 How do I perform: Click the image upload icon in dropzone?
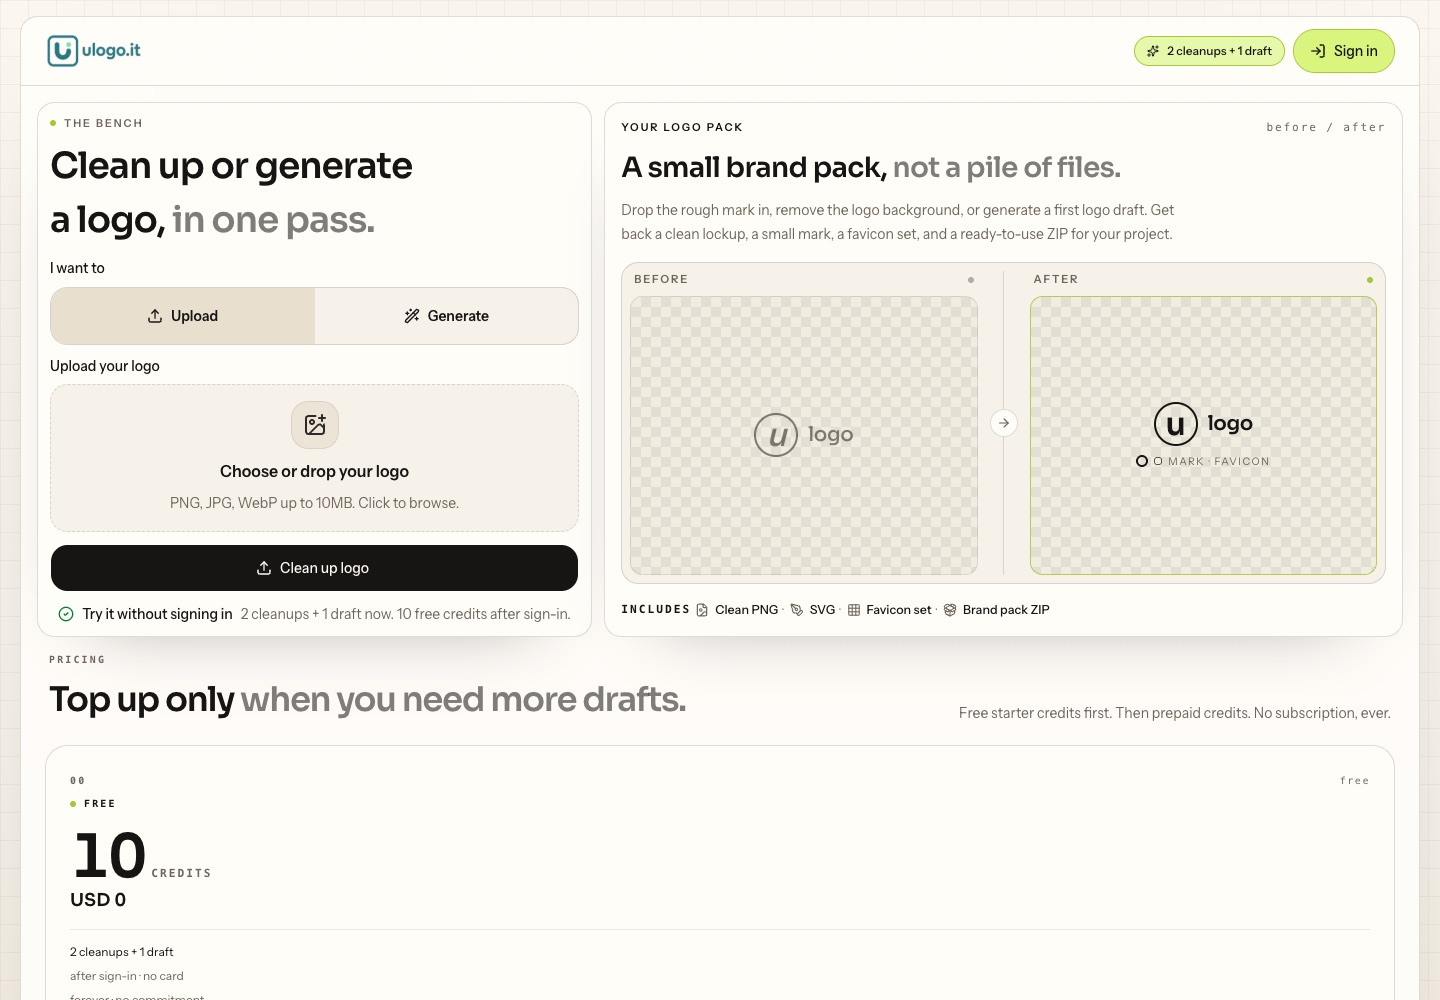point(315,425)
